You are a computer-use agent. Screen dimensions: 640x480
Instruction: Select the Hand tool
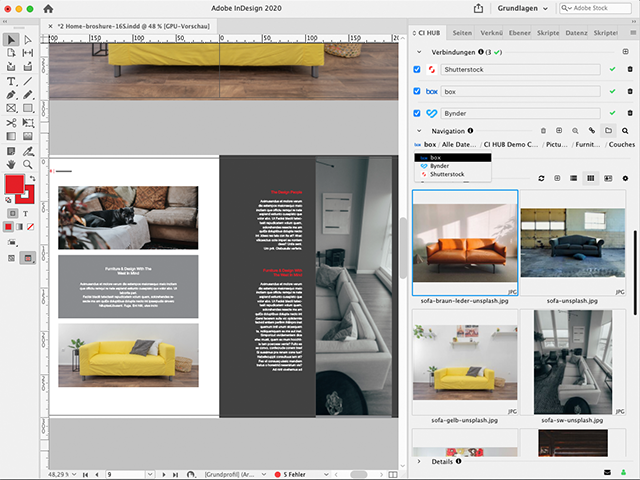tap(11, 164)
